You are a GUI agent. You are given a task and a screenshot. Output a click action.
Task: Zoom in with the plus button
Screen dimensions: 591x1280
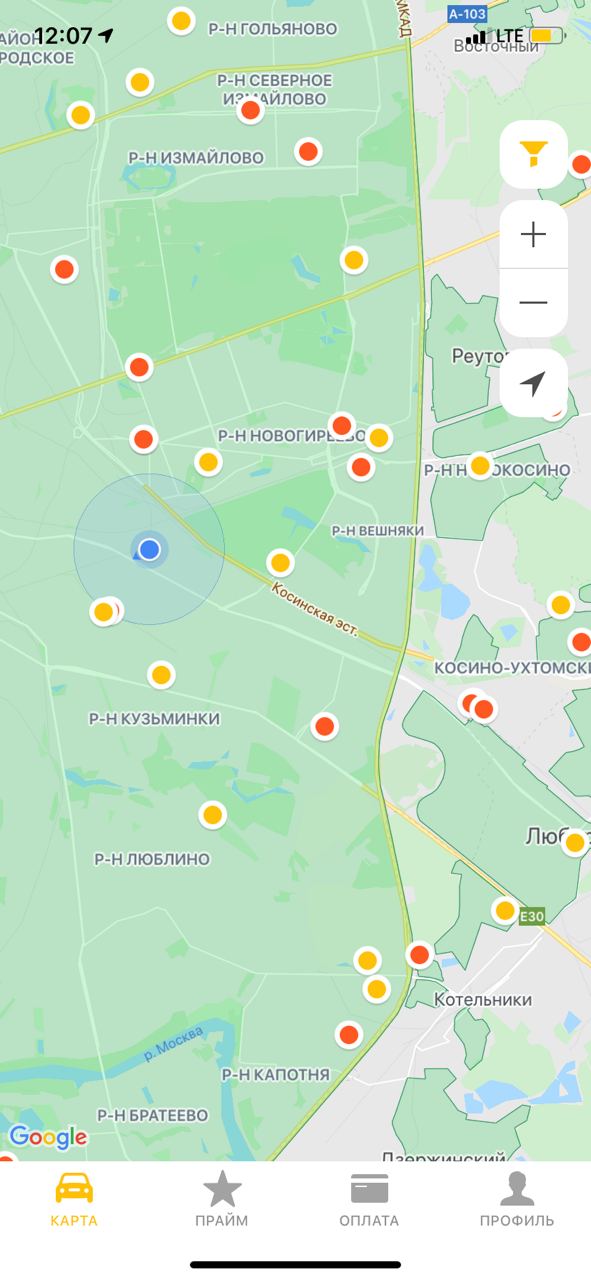coord(534,235)
